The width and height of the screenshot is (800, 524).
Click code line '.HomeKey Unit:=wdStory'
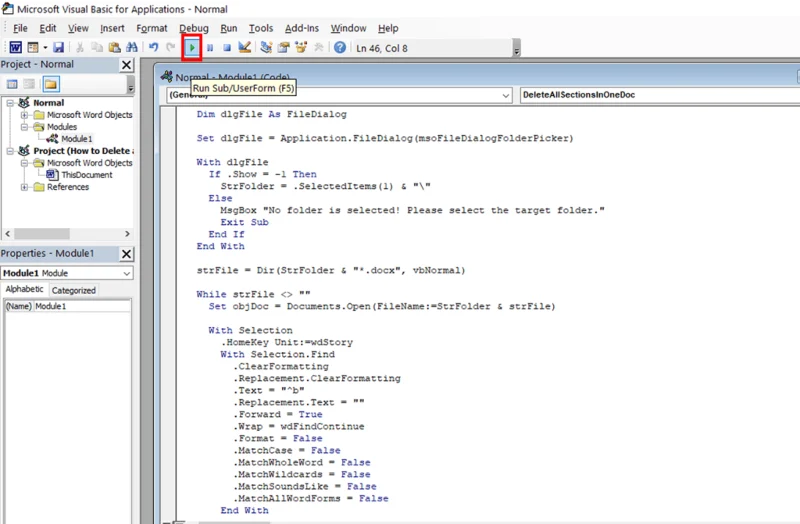pyautogui.click(x=287, y=342)
